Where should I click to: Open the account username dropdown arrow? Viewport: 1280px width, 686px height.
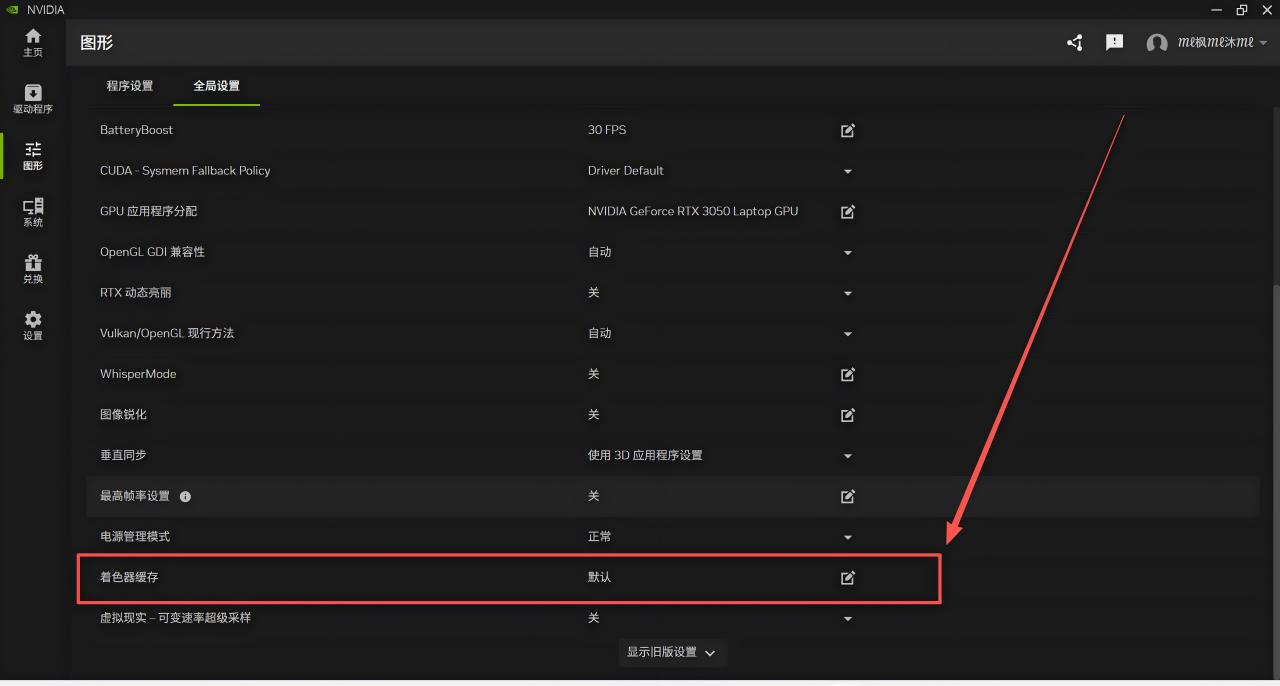click(1263, 43)
